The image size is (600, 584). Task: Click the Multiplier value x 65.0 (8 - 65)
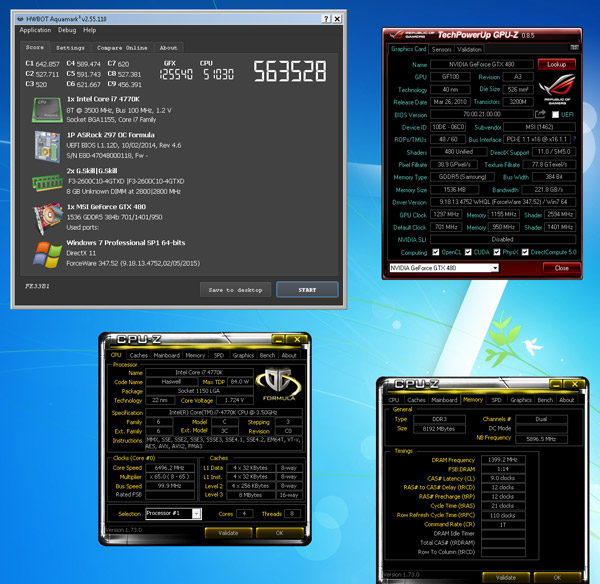point(170,477)
